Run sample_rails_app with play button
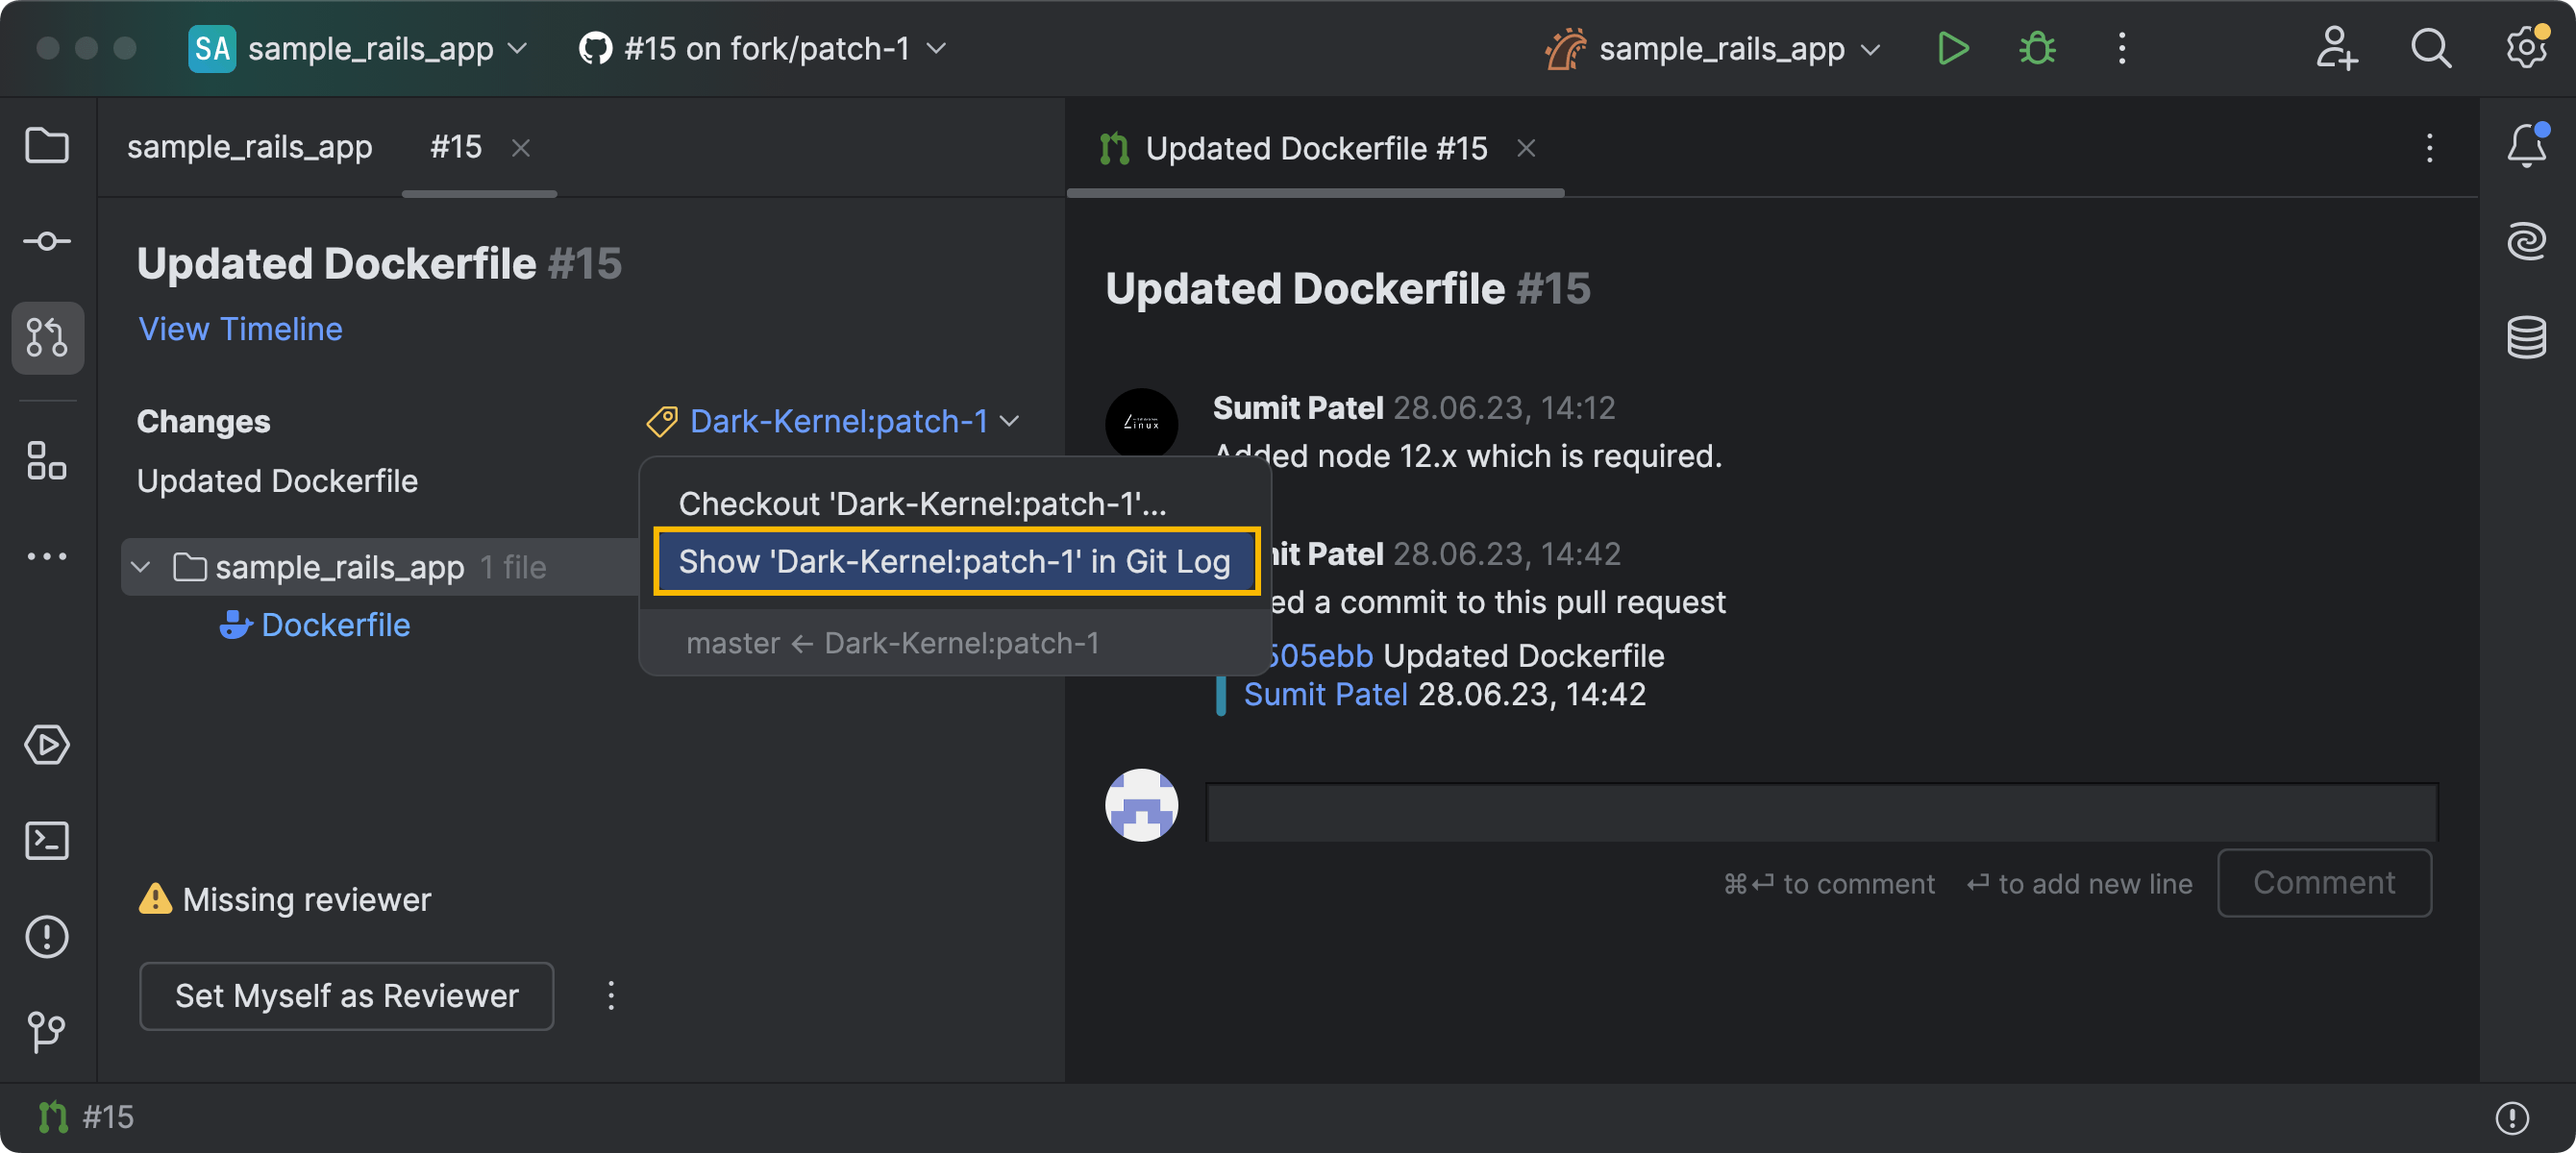 (1952, 48)
